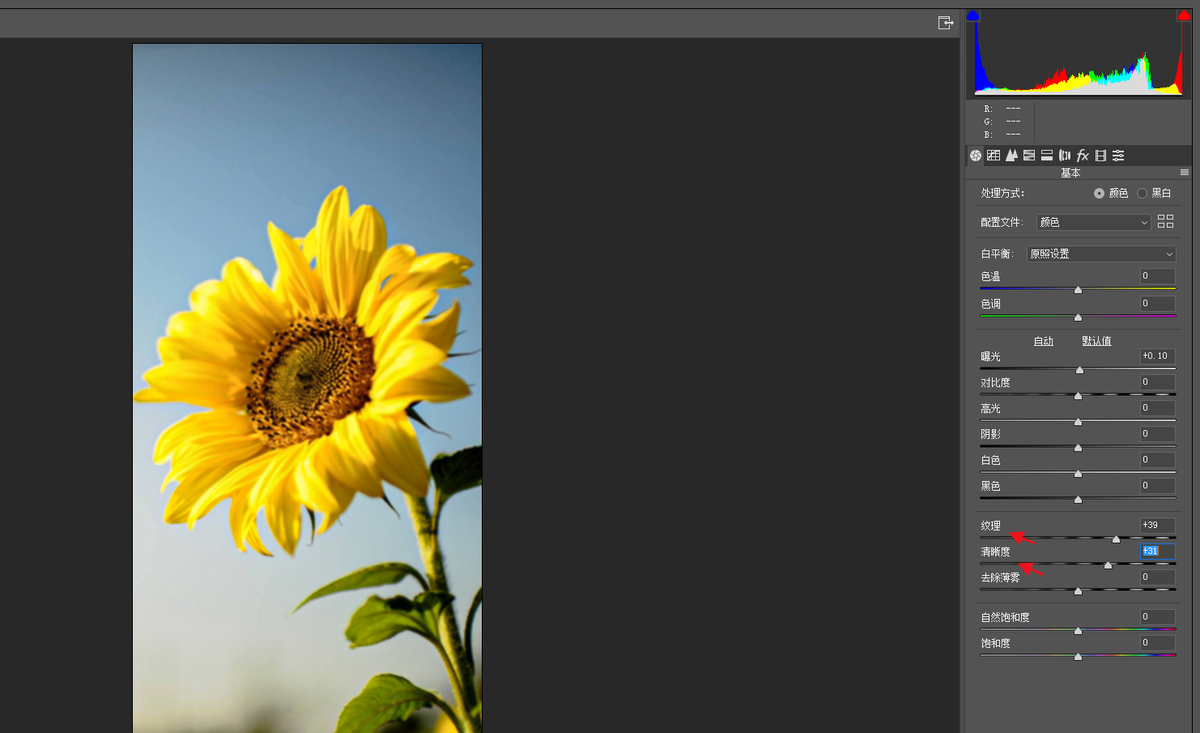This screenshot has height=733, width=1200.
Task: Open the Presets panel sliders icon
Action: coord(1118,155)
